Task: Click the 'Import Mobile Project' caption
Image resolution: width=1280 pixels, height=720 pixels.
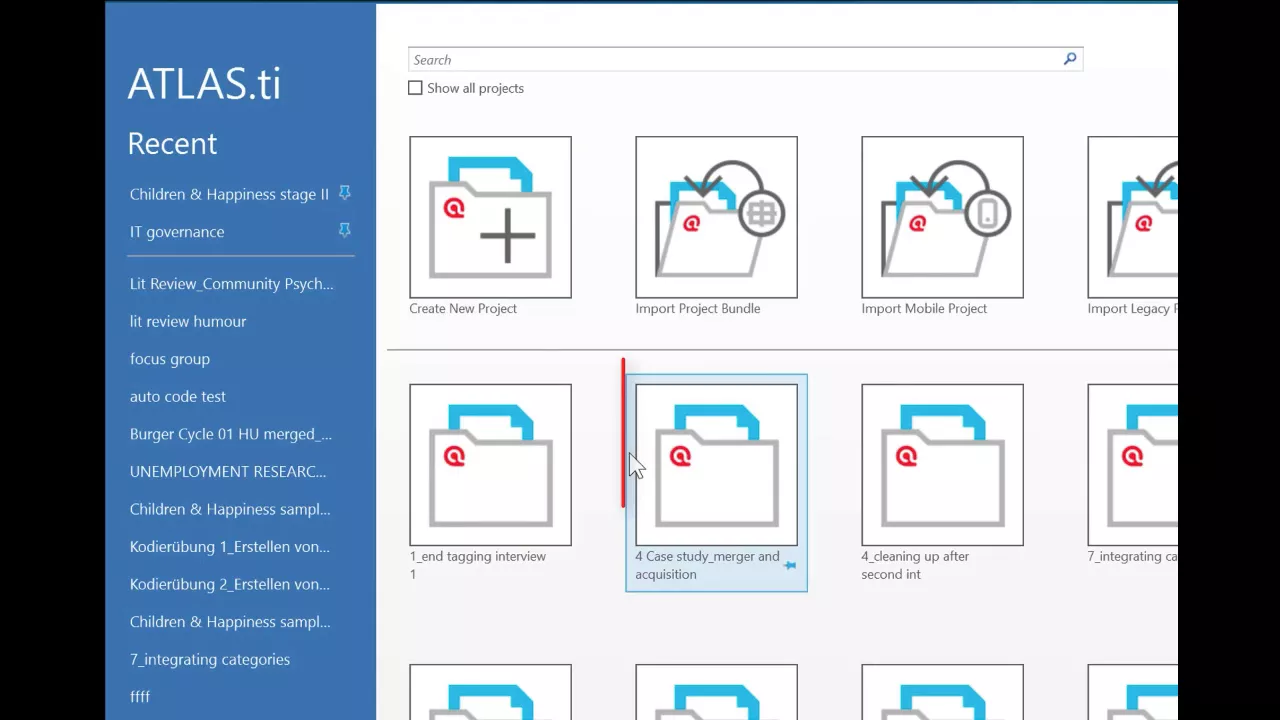Action: pos(924,309)
